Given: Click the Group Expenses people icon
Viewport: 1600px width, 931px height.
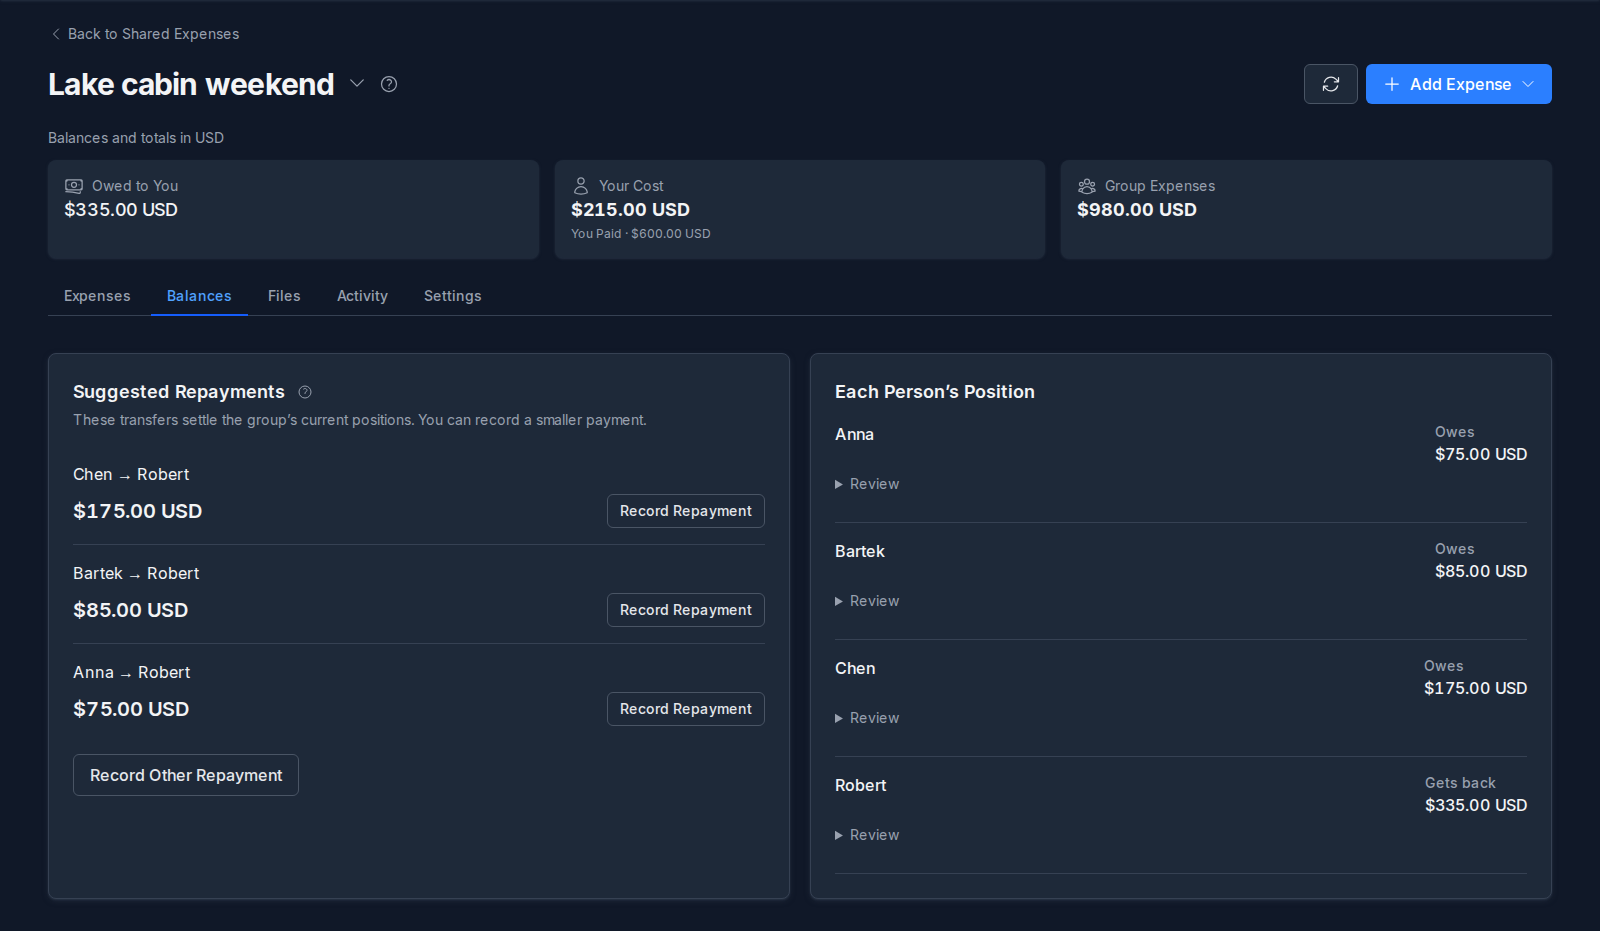Looking at the screenshot, I should pos(1087,186).
